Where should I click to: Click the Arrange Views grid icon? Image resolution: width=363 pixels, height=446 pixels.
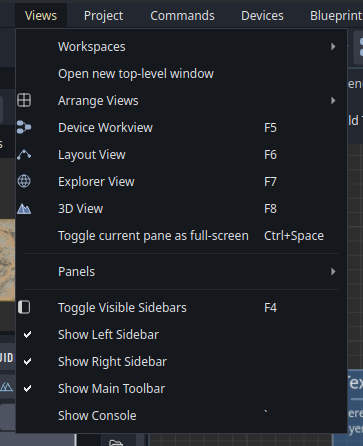click(24, 100)
